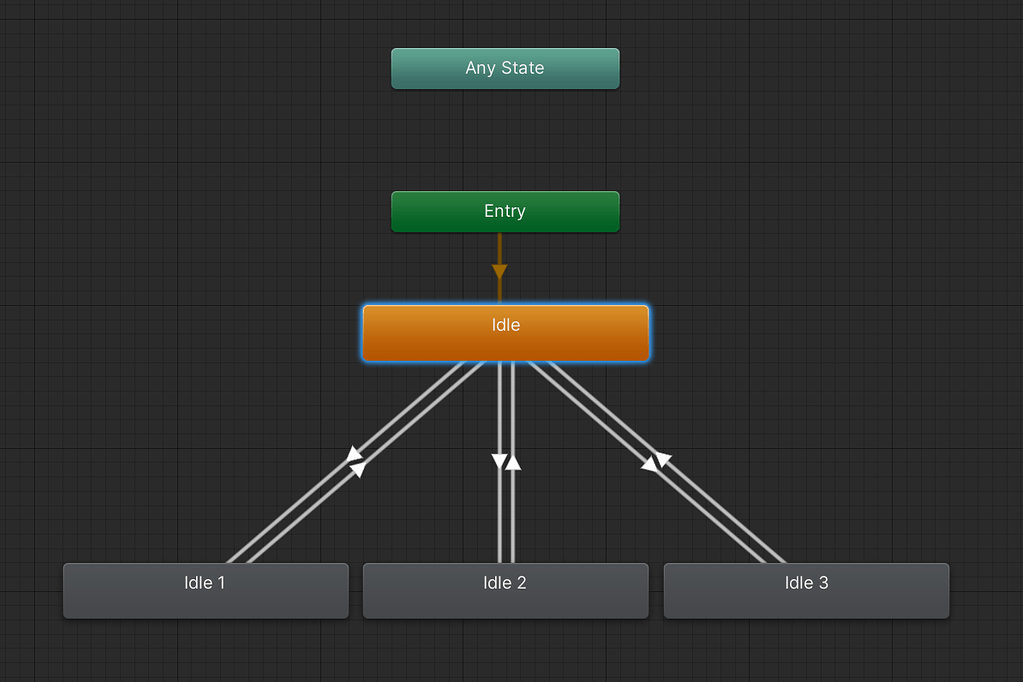Select the Any State node
Image resolution: width=1023 pixels, height=682 pixels.
[x=504, y=68]
